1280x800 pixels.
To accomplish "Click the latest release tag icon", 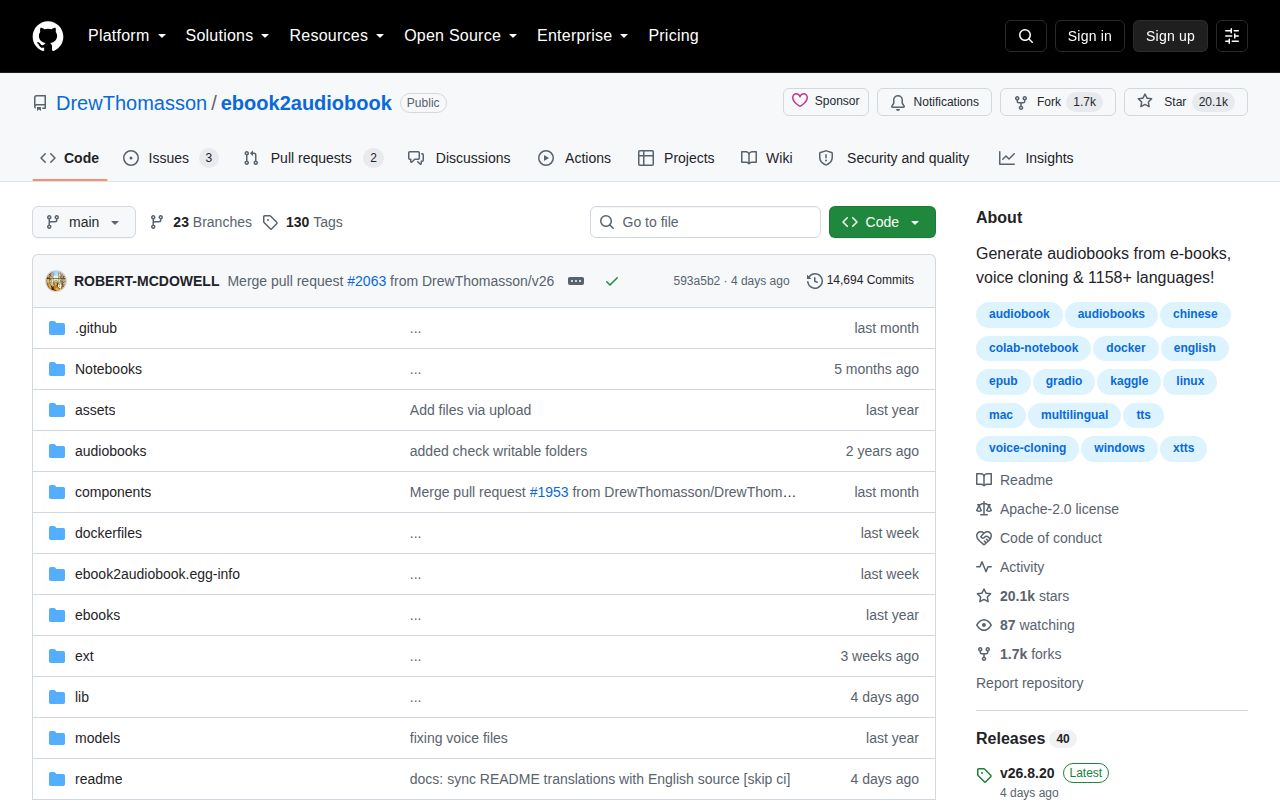I will pyautogui.click(x=984, y=774).
